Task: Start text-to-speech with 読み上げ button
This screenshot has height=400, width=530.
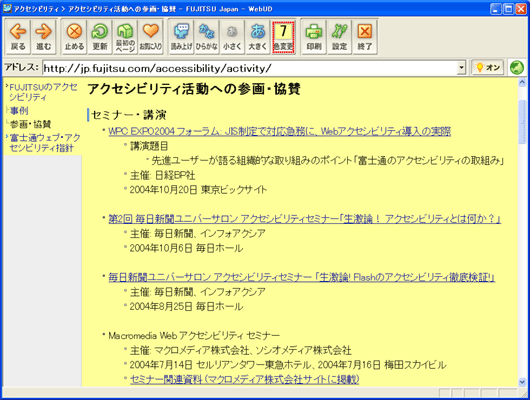Action: click(x=182, y=37)
